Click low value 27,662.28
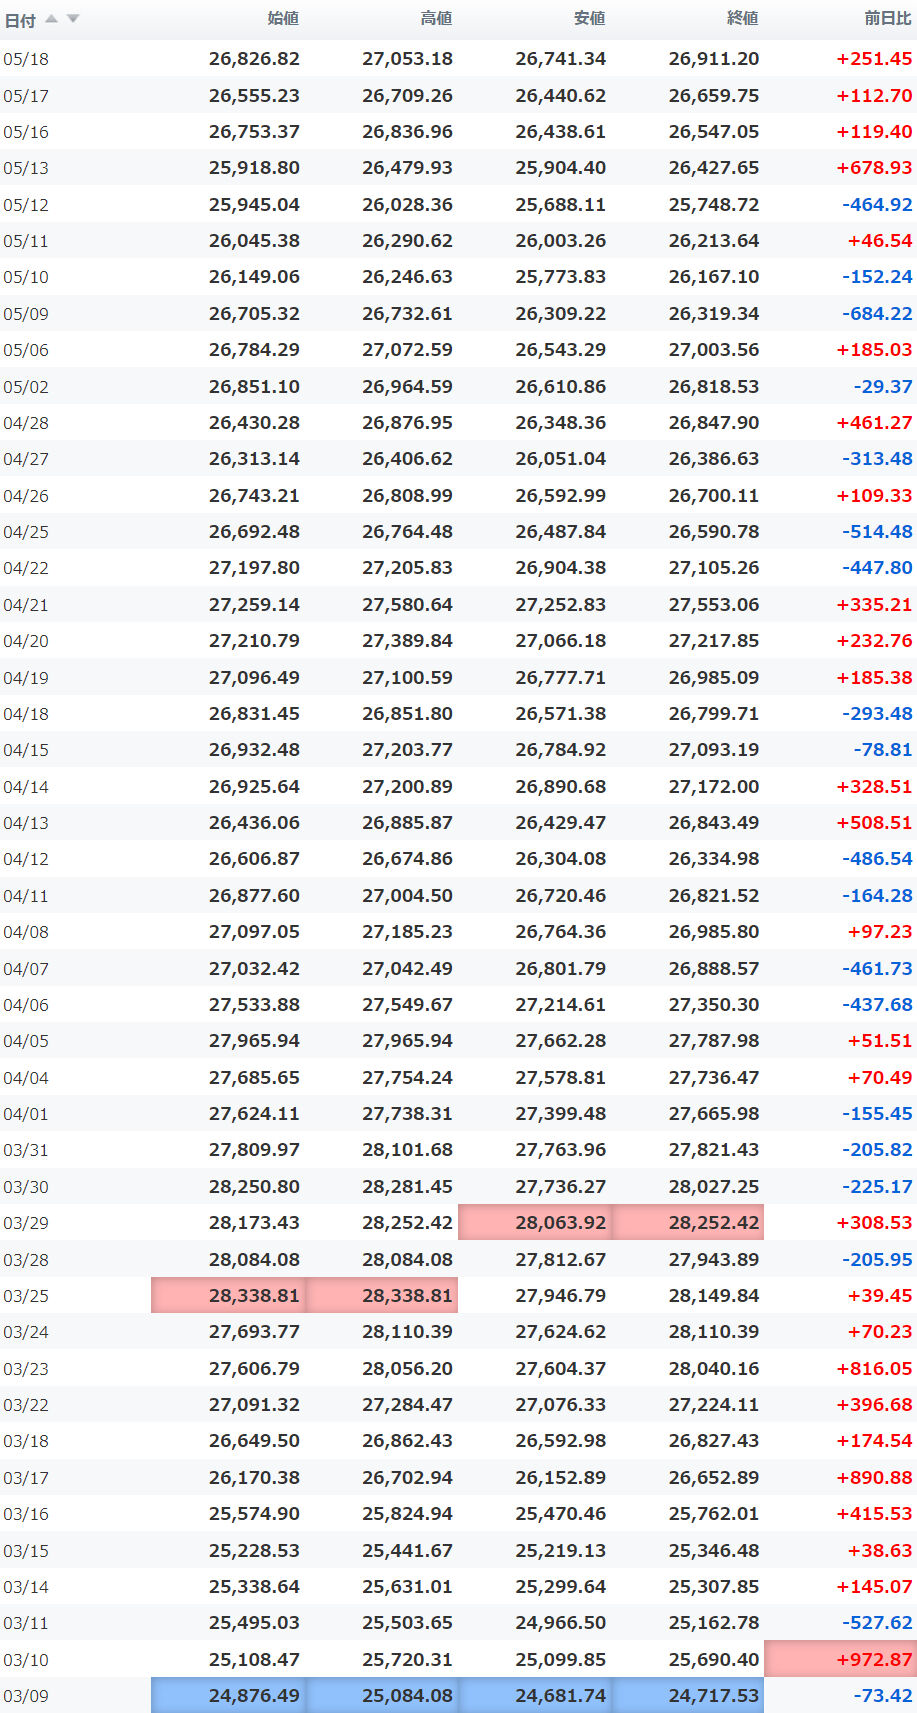 tap(560, 1041)
